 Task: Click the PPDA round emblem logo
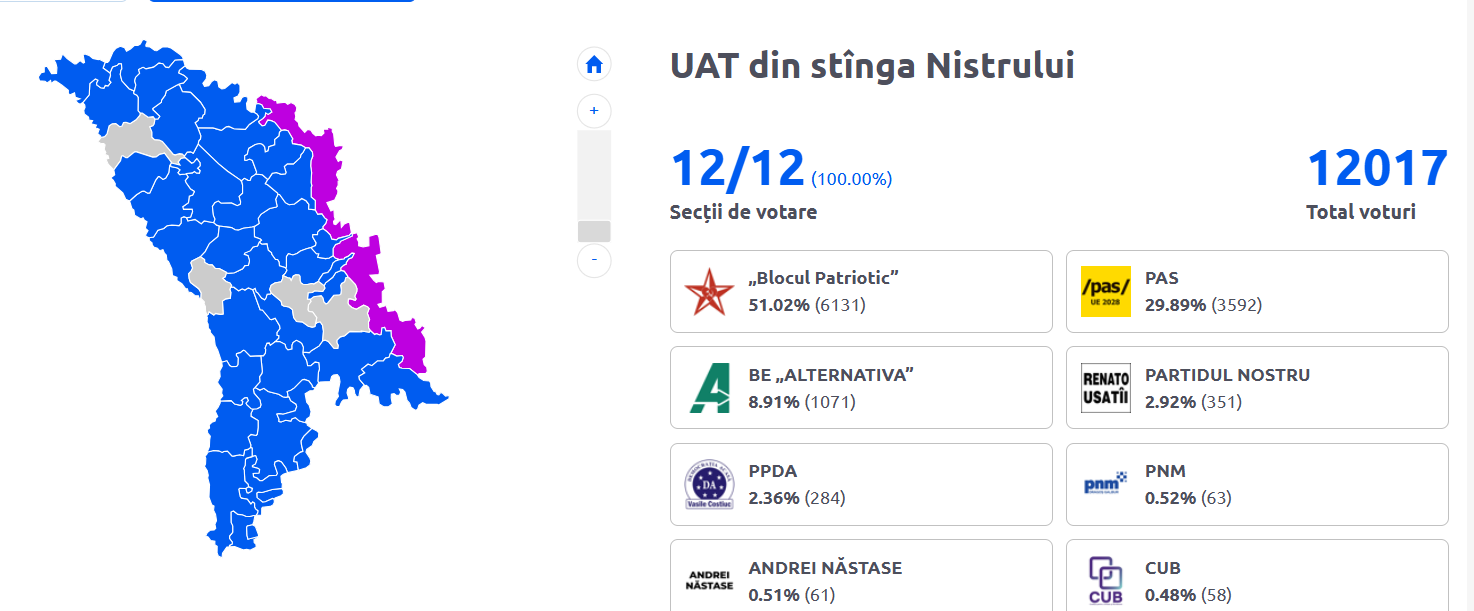pyautogui.click(x=709, y=485)
